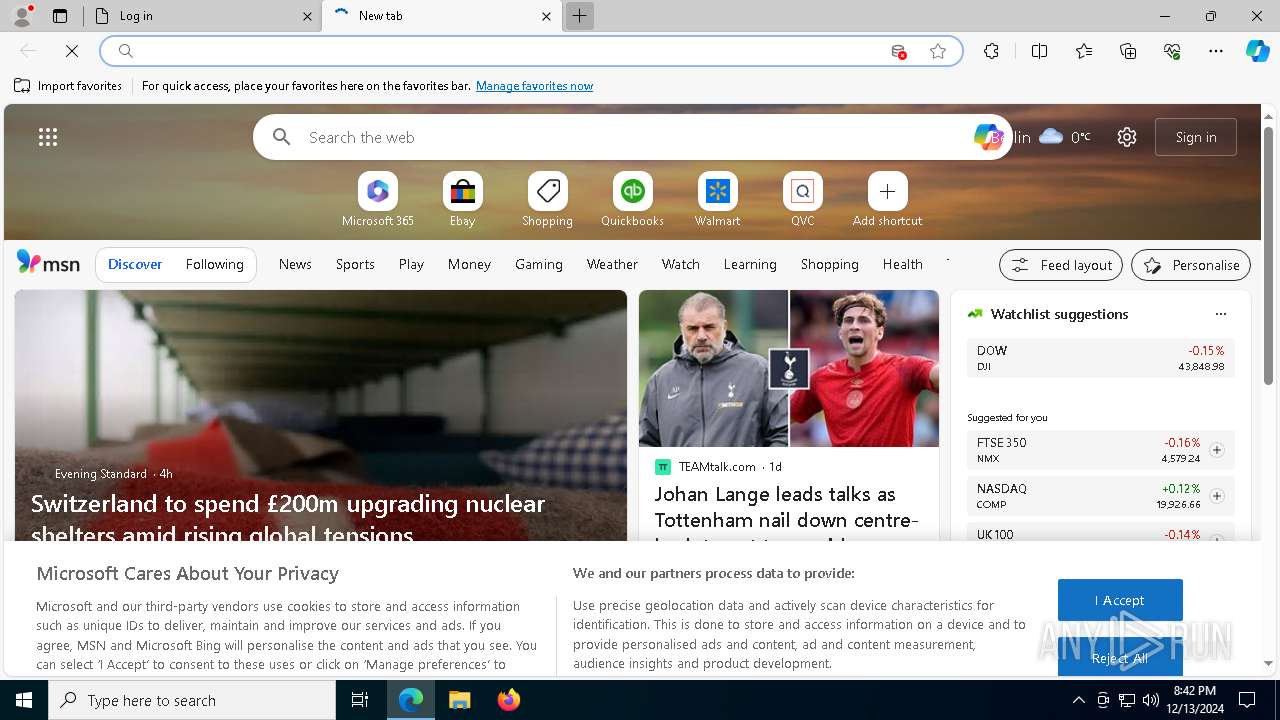Open the Copilot sidebar icon
This screenshot has height=720, width=1280.
point(1257,51)
